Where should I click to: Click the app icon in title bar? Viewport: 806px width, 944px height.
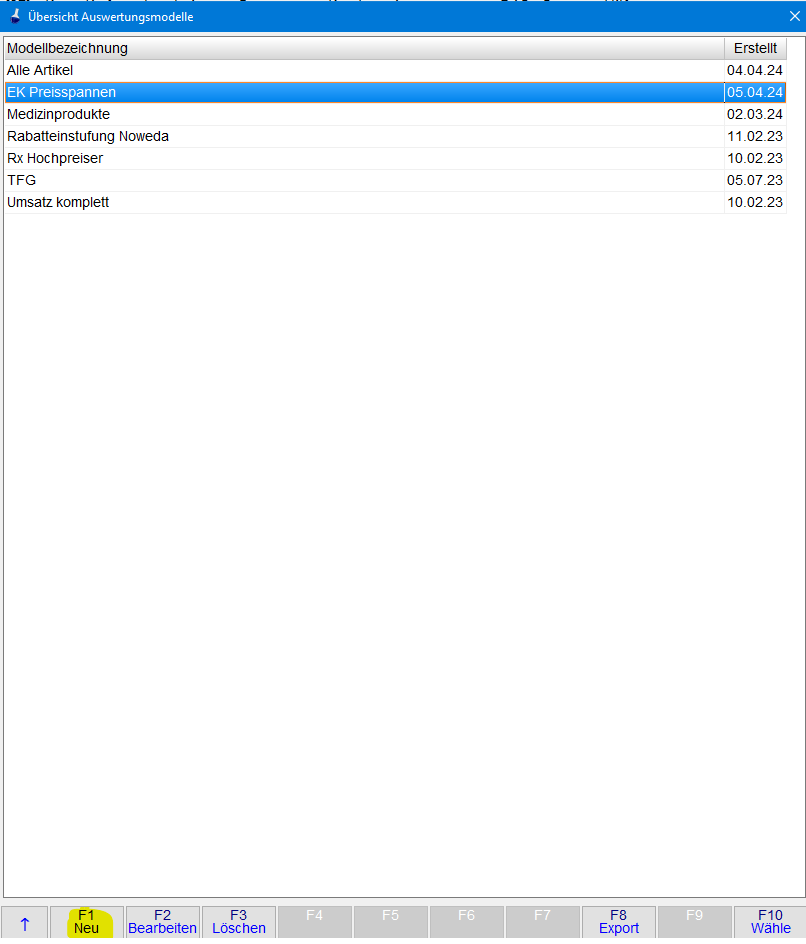(x=15, y=17)
